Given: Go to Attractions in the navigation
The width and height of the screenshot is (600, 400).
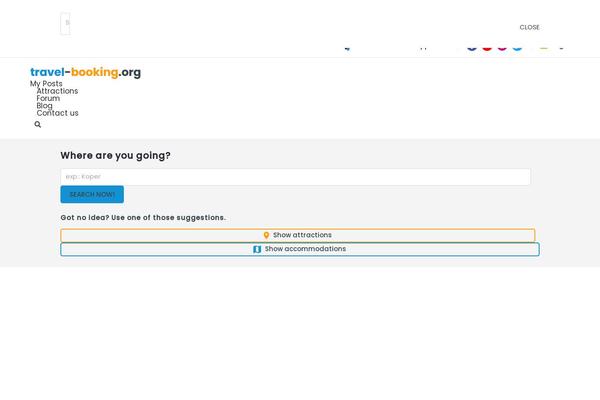Looking at the screenshot, I should pos(57,91).
